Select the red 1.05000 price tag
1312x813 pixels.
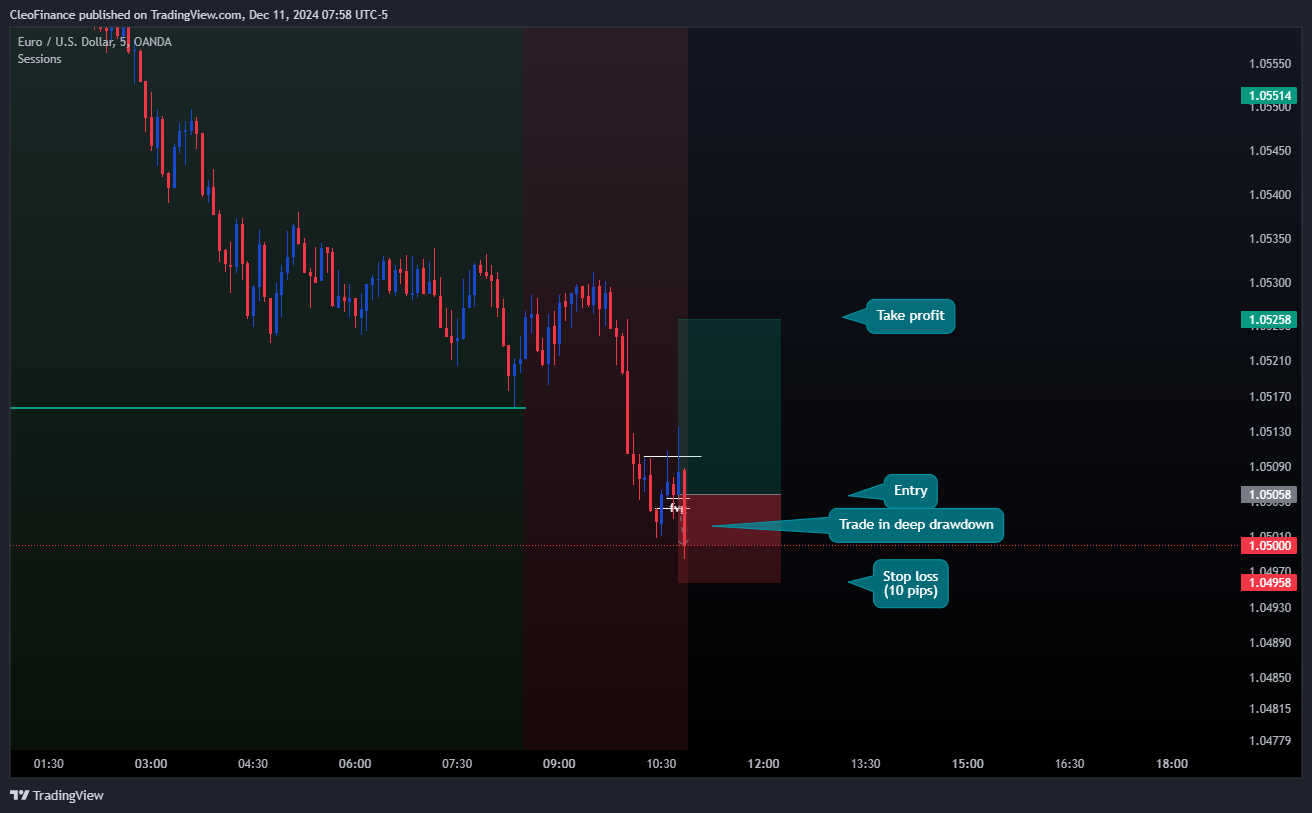coord(1268,545)
